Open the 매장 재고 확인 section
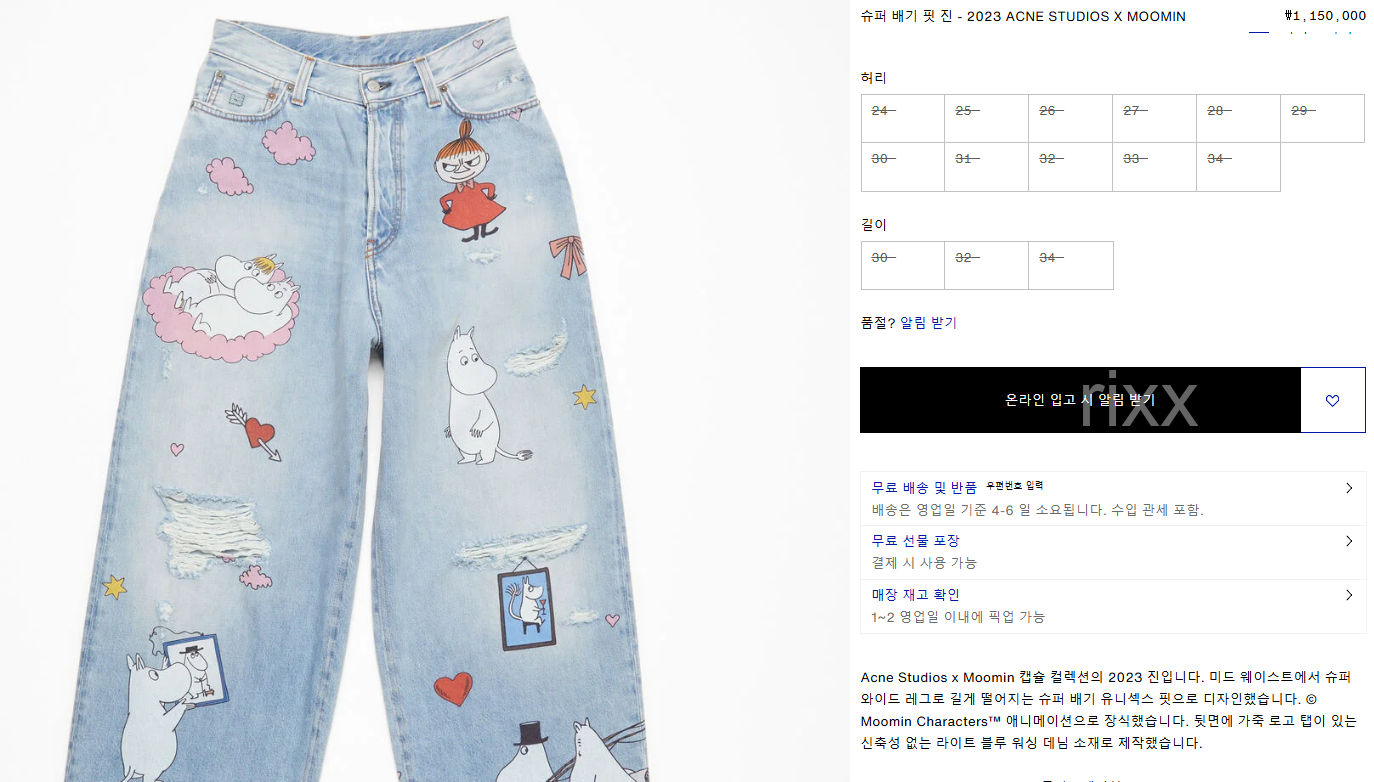The height and width of the screenshot is (782, 1374). coord(1113,606)
